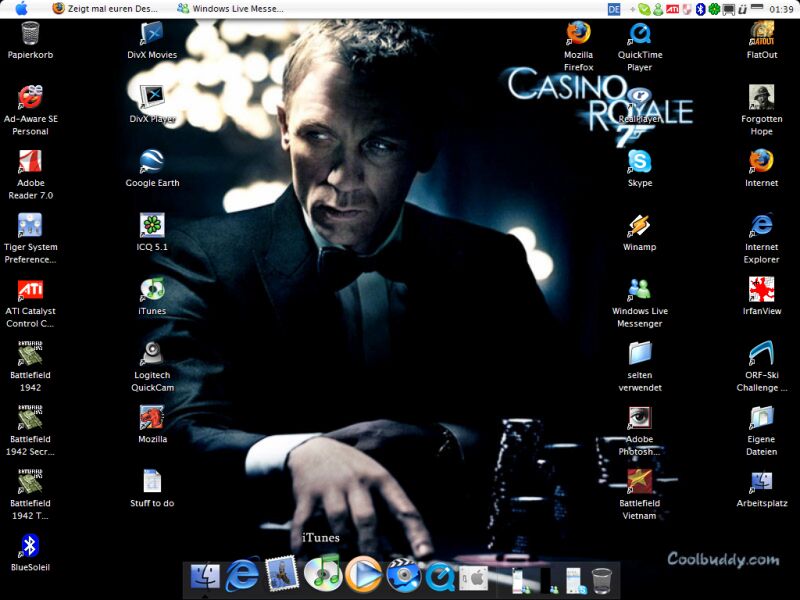Image resolution: width=800 pixels, height=600 pixels.
Task: Open the DE language indicator
Action: coord(614,9)
